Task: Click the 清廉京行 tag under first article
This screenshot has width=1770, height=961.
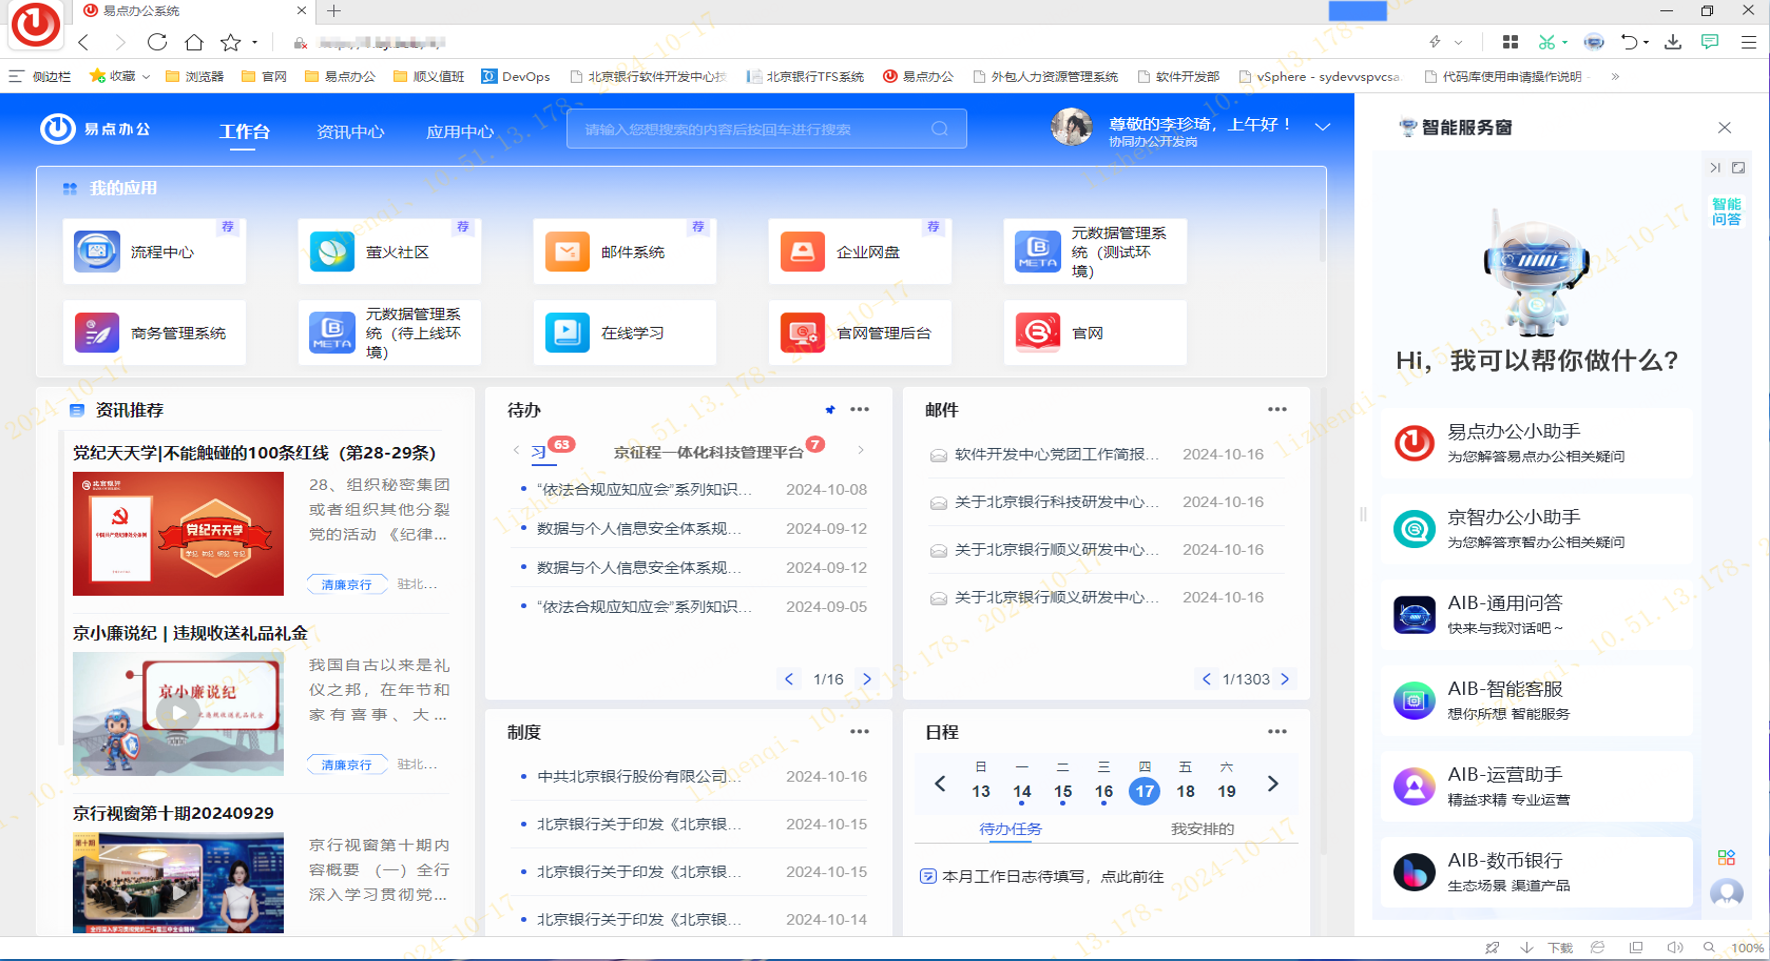Action: 346,584
